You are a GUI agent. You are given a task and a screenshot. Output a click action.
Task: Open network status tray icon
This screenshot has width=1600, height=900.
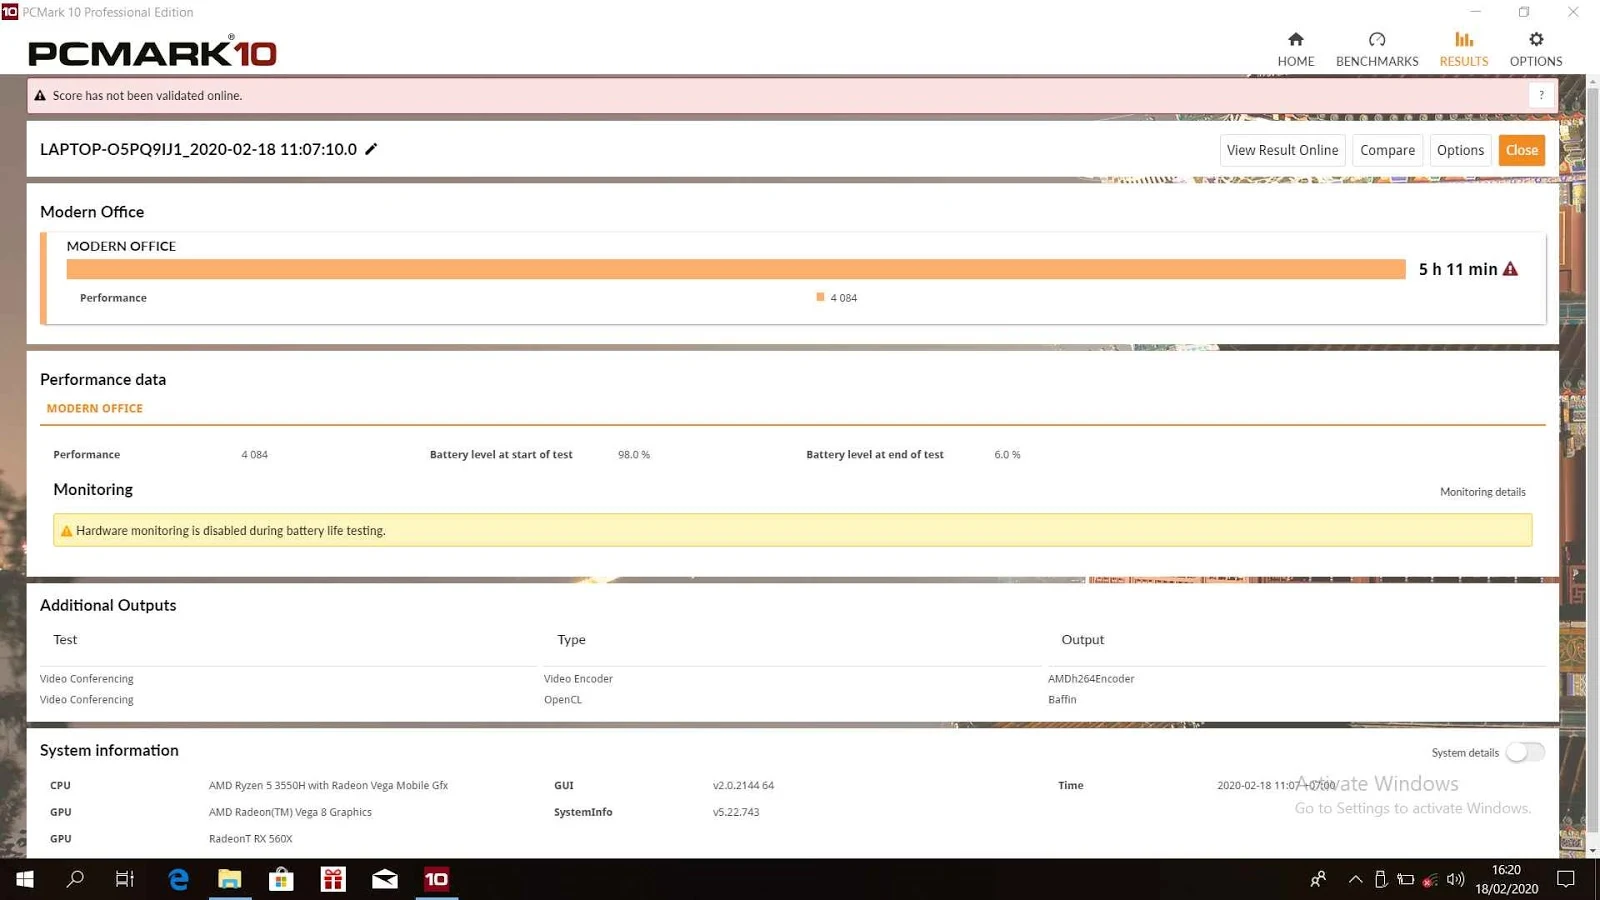(1430, 879)
